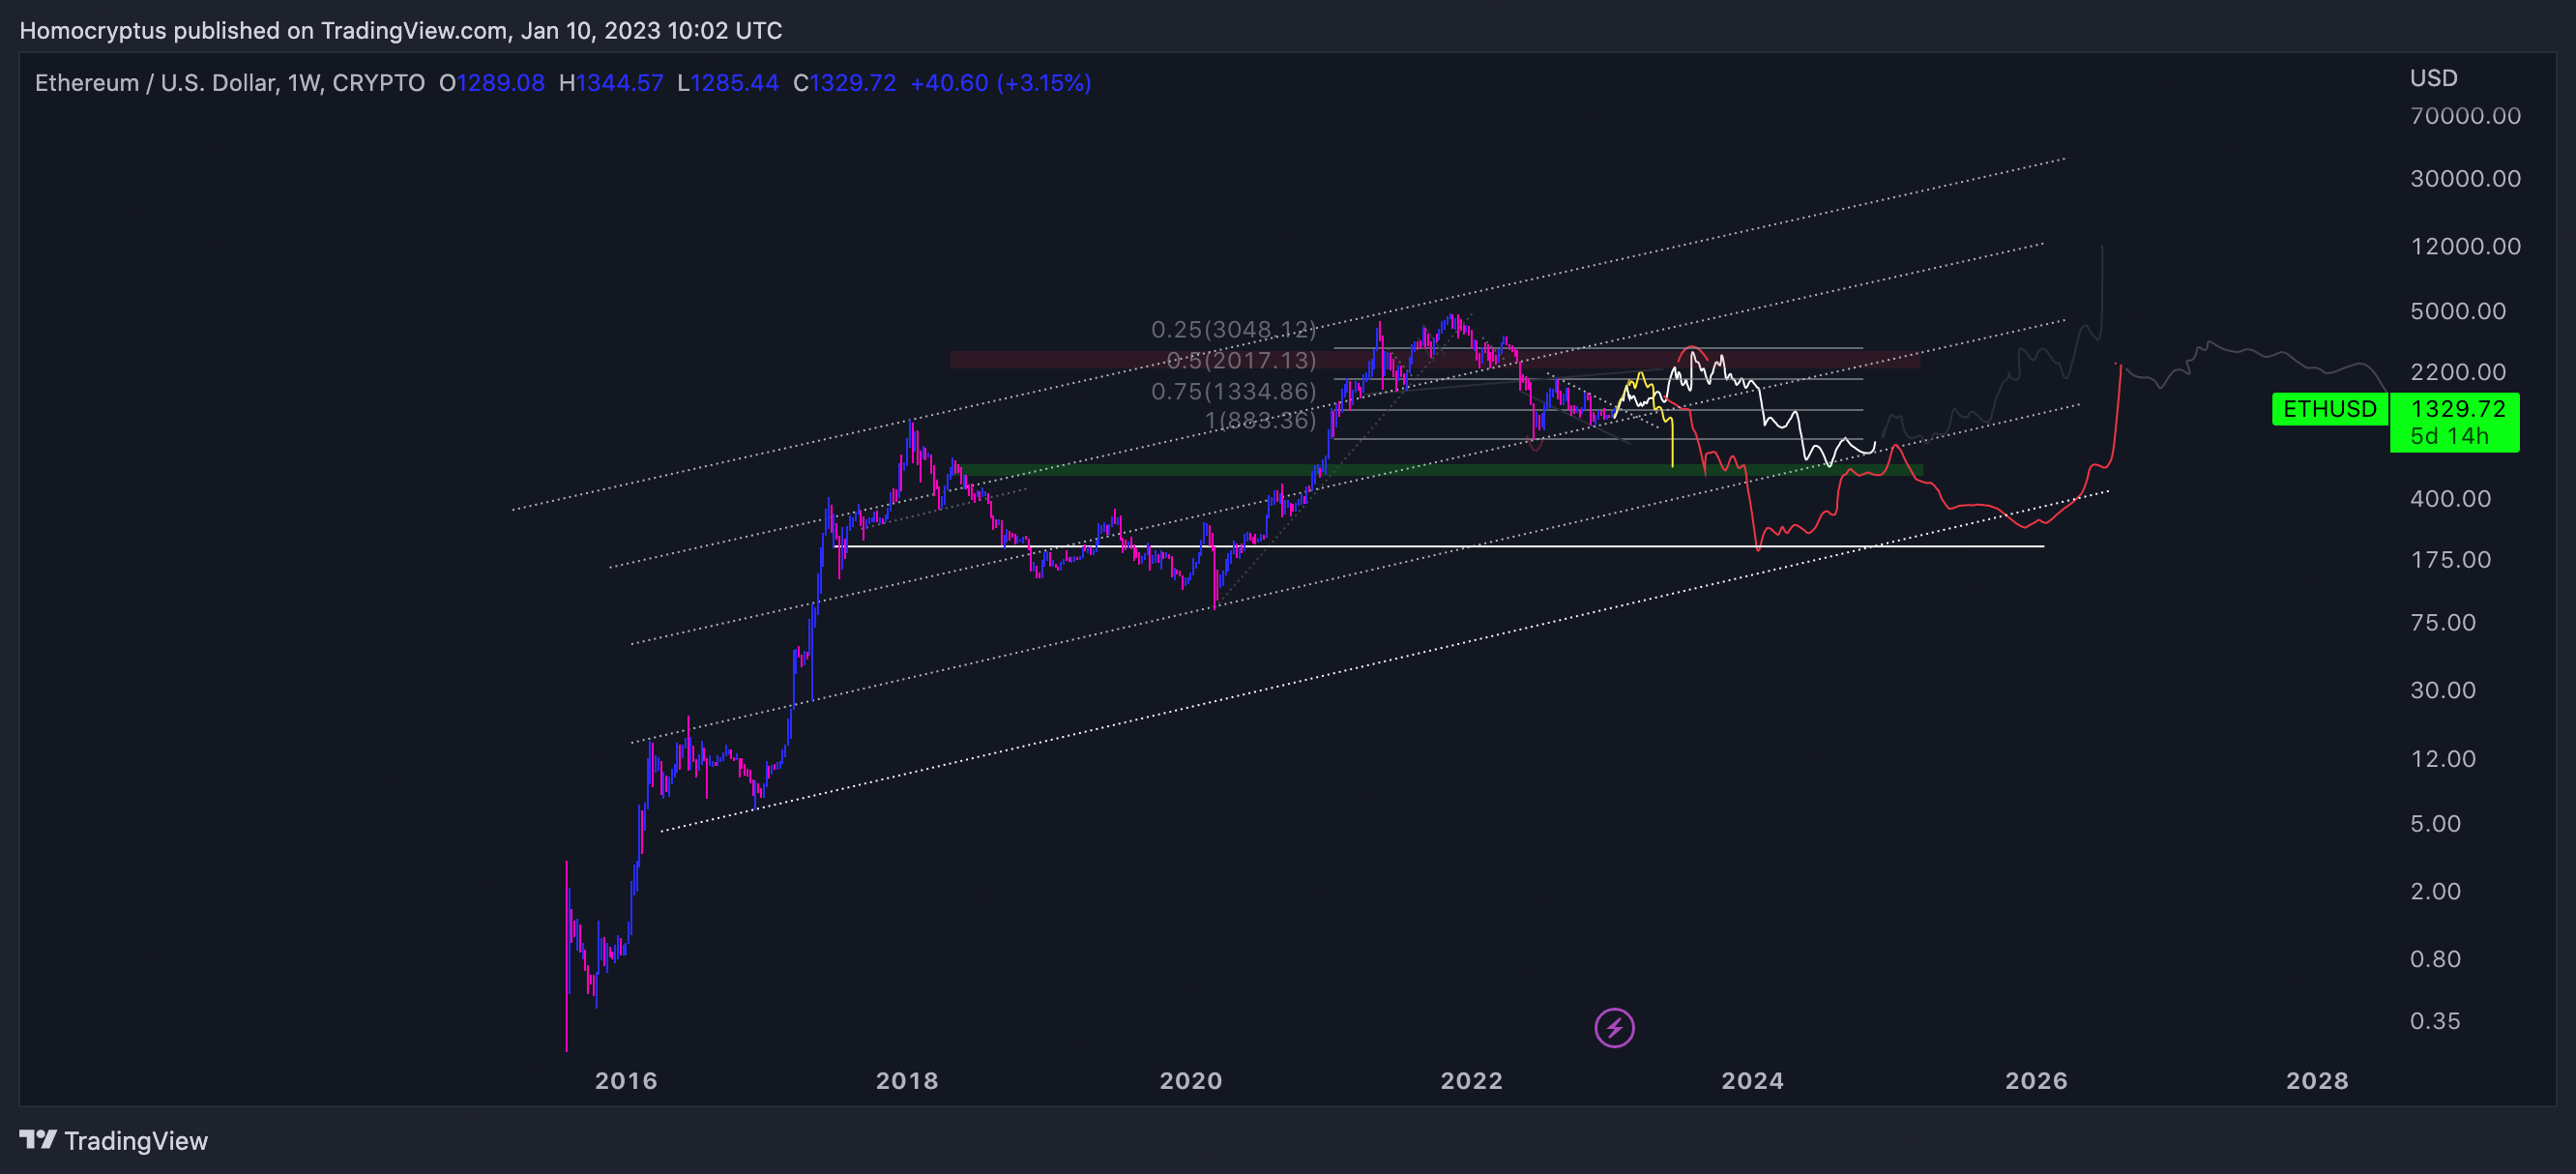Click the 0.5(2017.13) Fibonacci level label

click(1241, 360)
